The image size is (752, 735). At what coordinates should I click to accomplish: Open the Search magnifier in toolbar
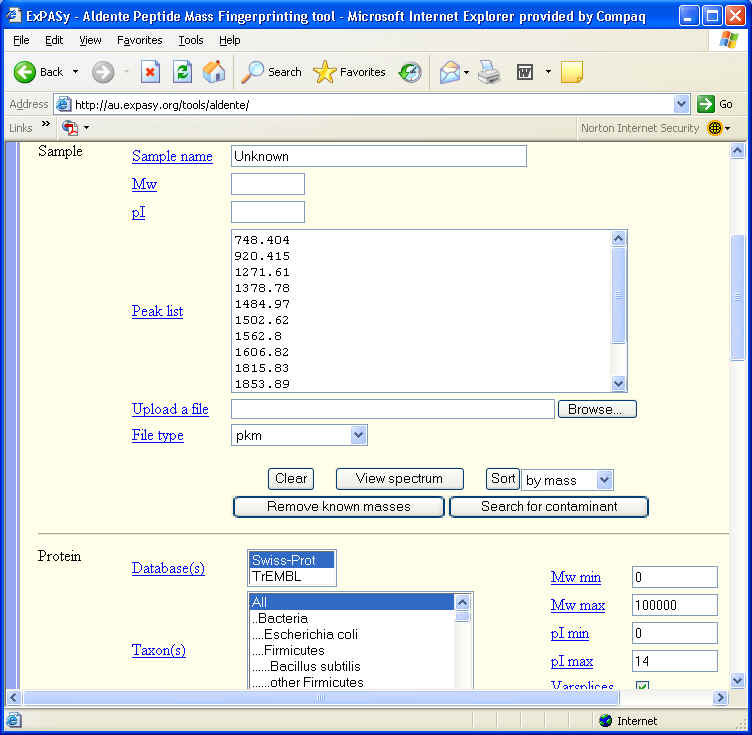(252, 72)
